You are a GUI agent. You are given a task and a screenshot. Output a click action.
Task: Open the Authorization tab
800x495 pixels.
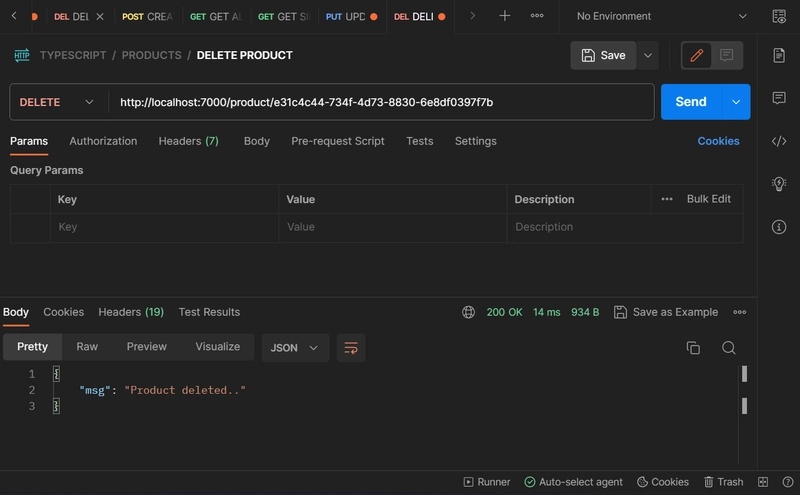click(x=103, y=141)
